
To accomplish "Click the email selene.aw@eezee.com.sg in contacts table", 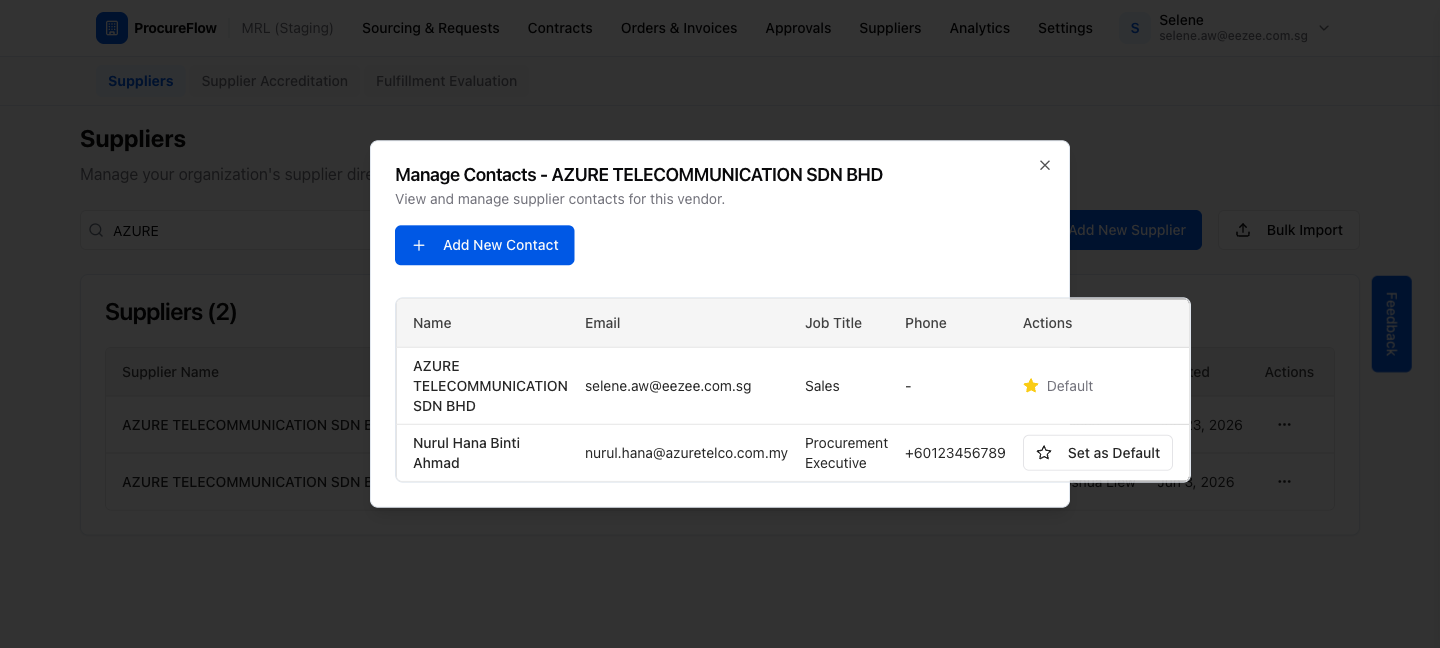I will point(668,386).
